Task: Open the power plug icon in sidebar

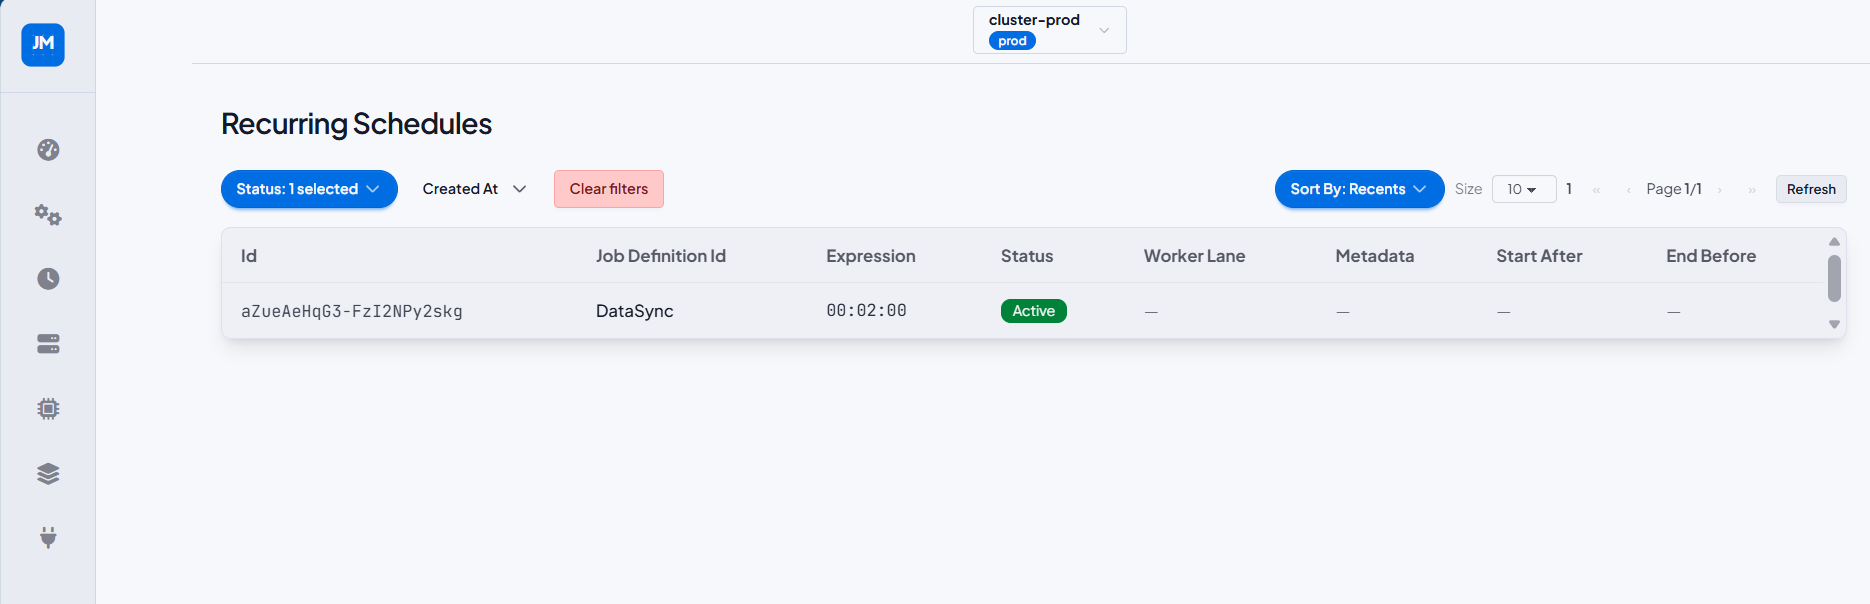Action: tap(48, 538)
